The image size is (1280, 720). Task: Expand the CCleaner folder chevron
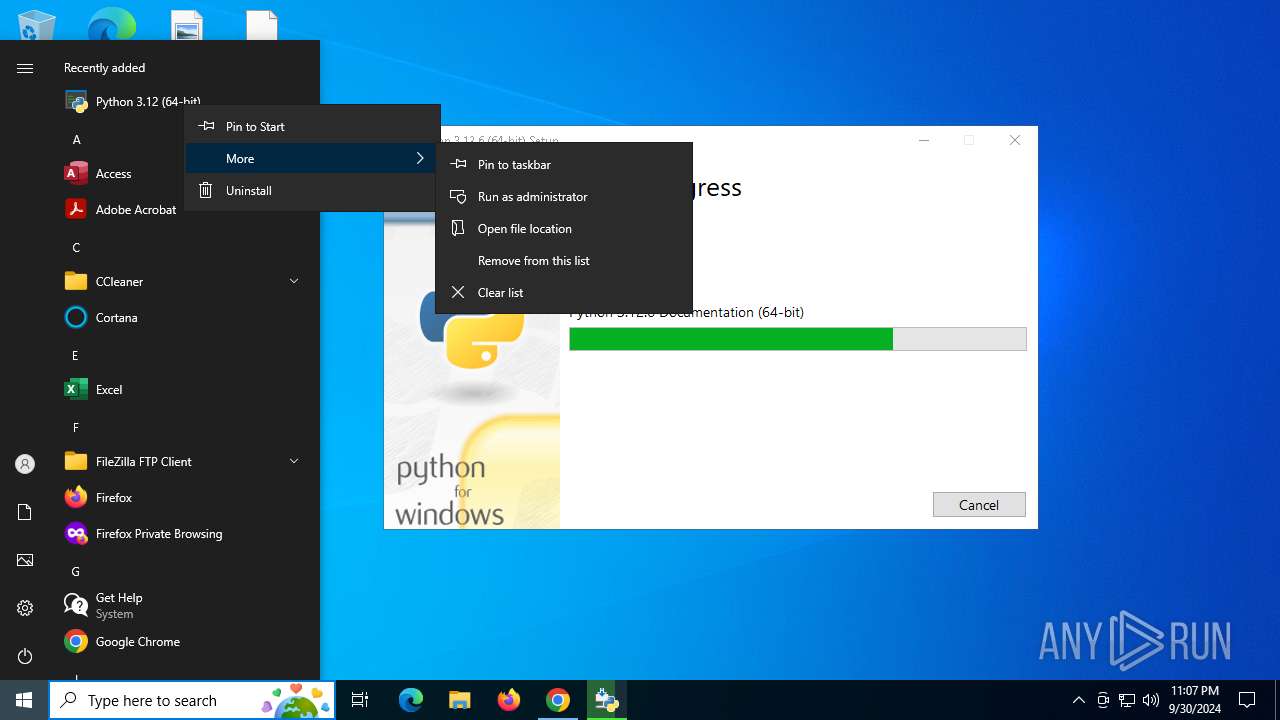click(294, 282)
